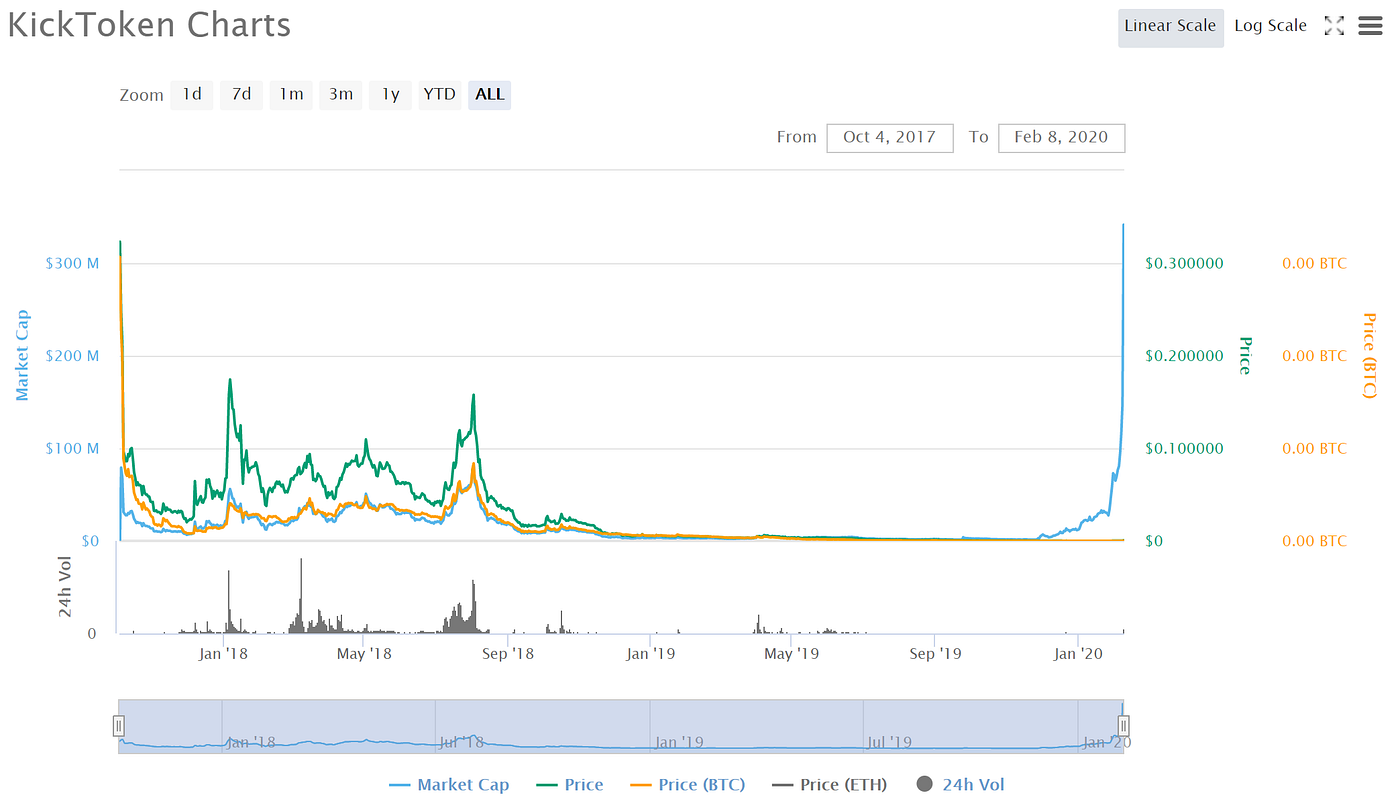Click the Sep '19 x-axis label
This screenshot has height=806, width=1400.
pyautogui.click(x=935, y=654)
